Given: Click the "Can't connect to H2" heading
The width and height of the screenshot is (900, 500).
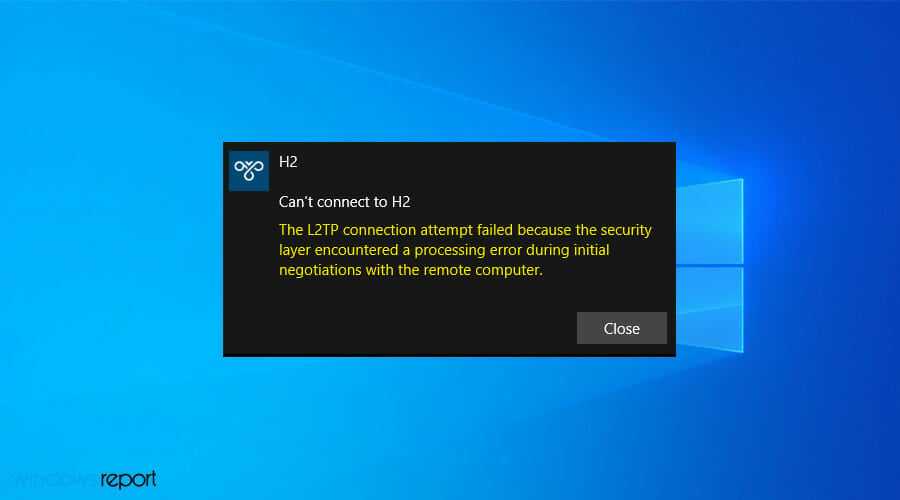Looking at the screenshot, I should (344, 202).
